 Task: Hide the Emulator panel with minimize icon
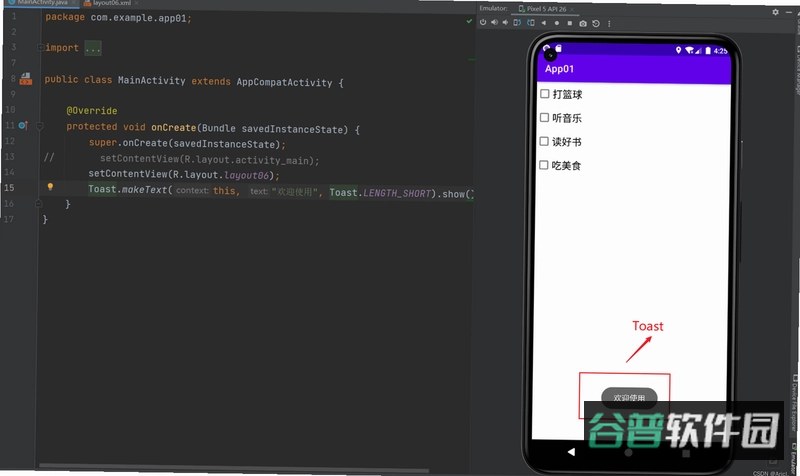tap(789, 12)
